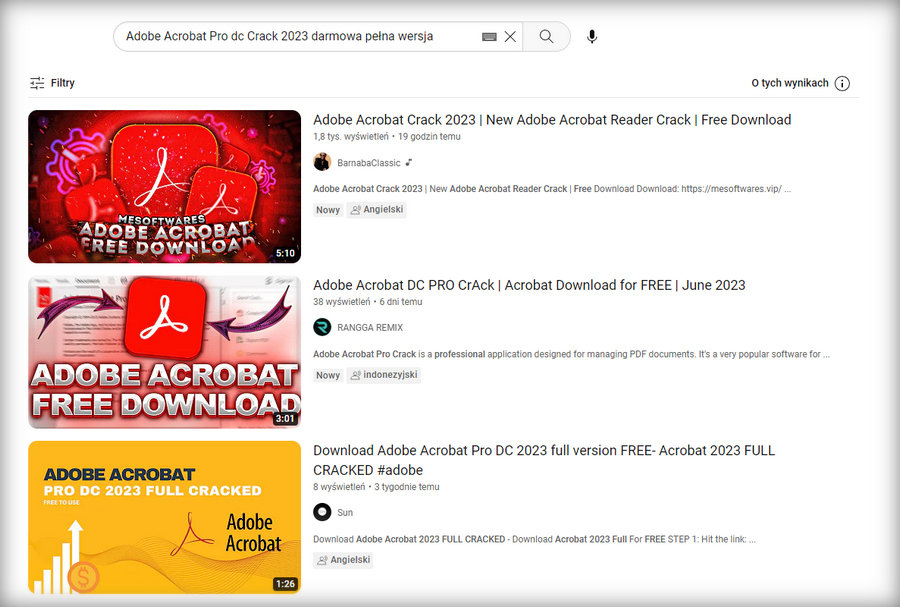This screenshot has width=900, height=607.
Task: Click the 'Nowy' badge on the first result
Action: (x=327, y=210)
